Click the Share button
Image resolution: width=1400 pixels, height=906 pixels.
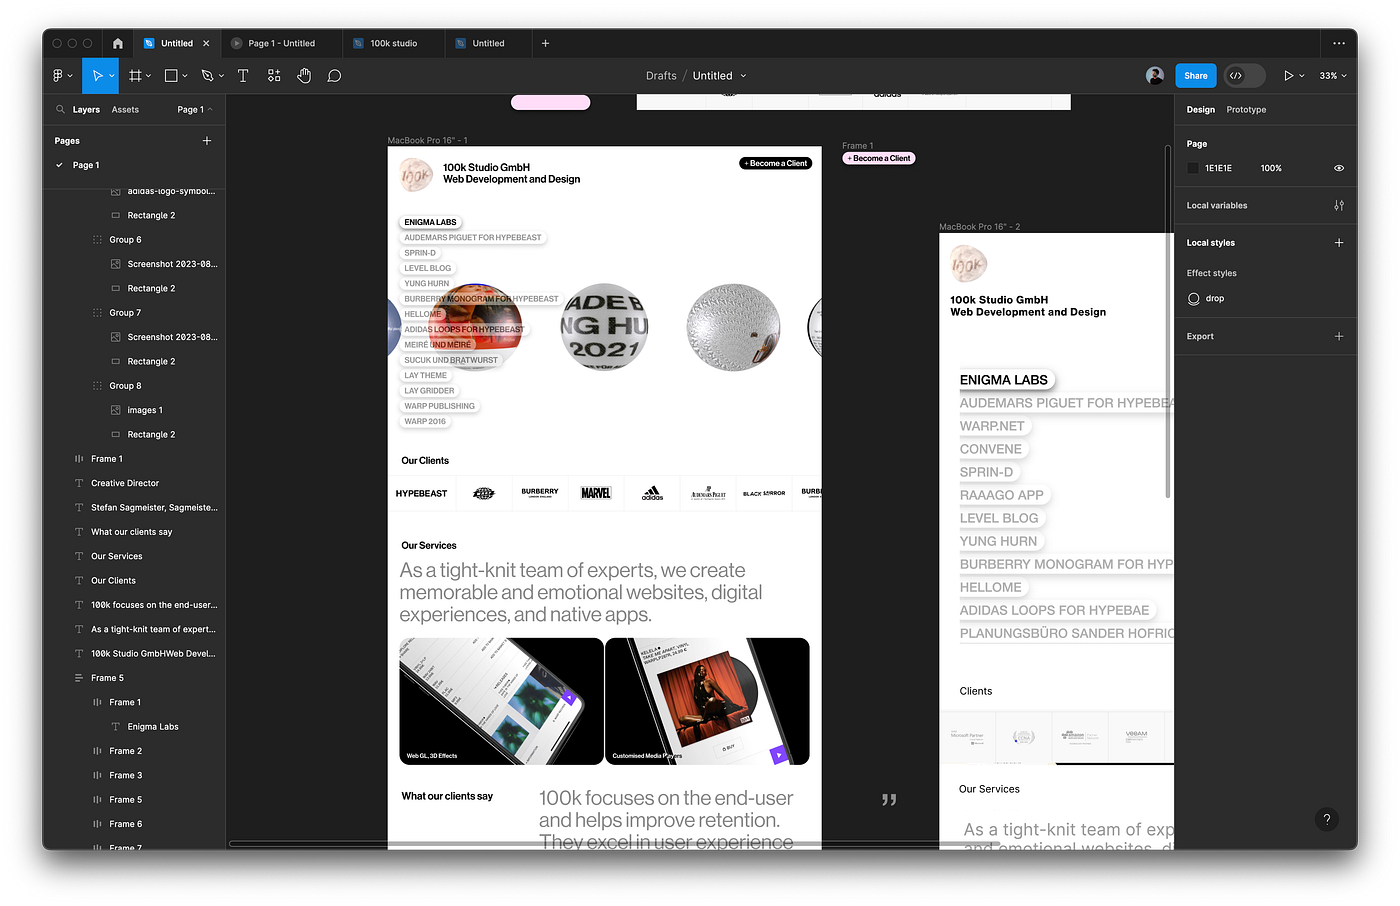1196,75
